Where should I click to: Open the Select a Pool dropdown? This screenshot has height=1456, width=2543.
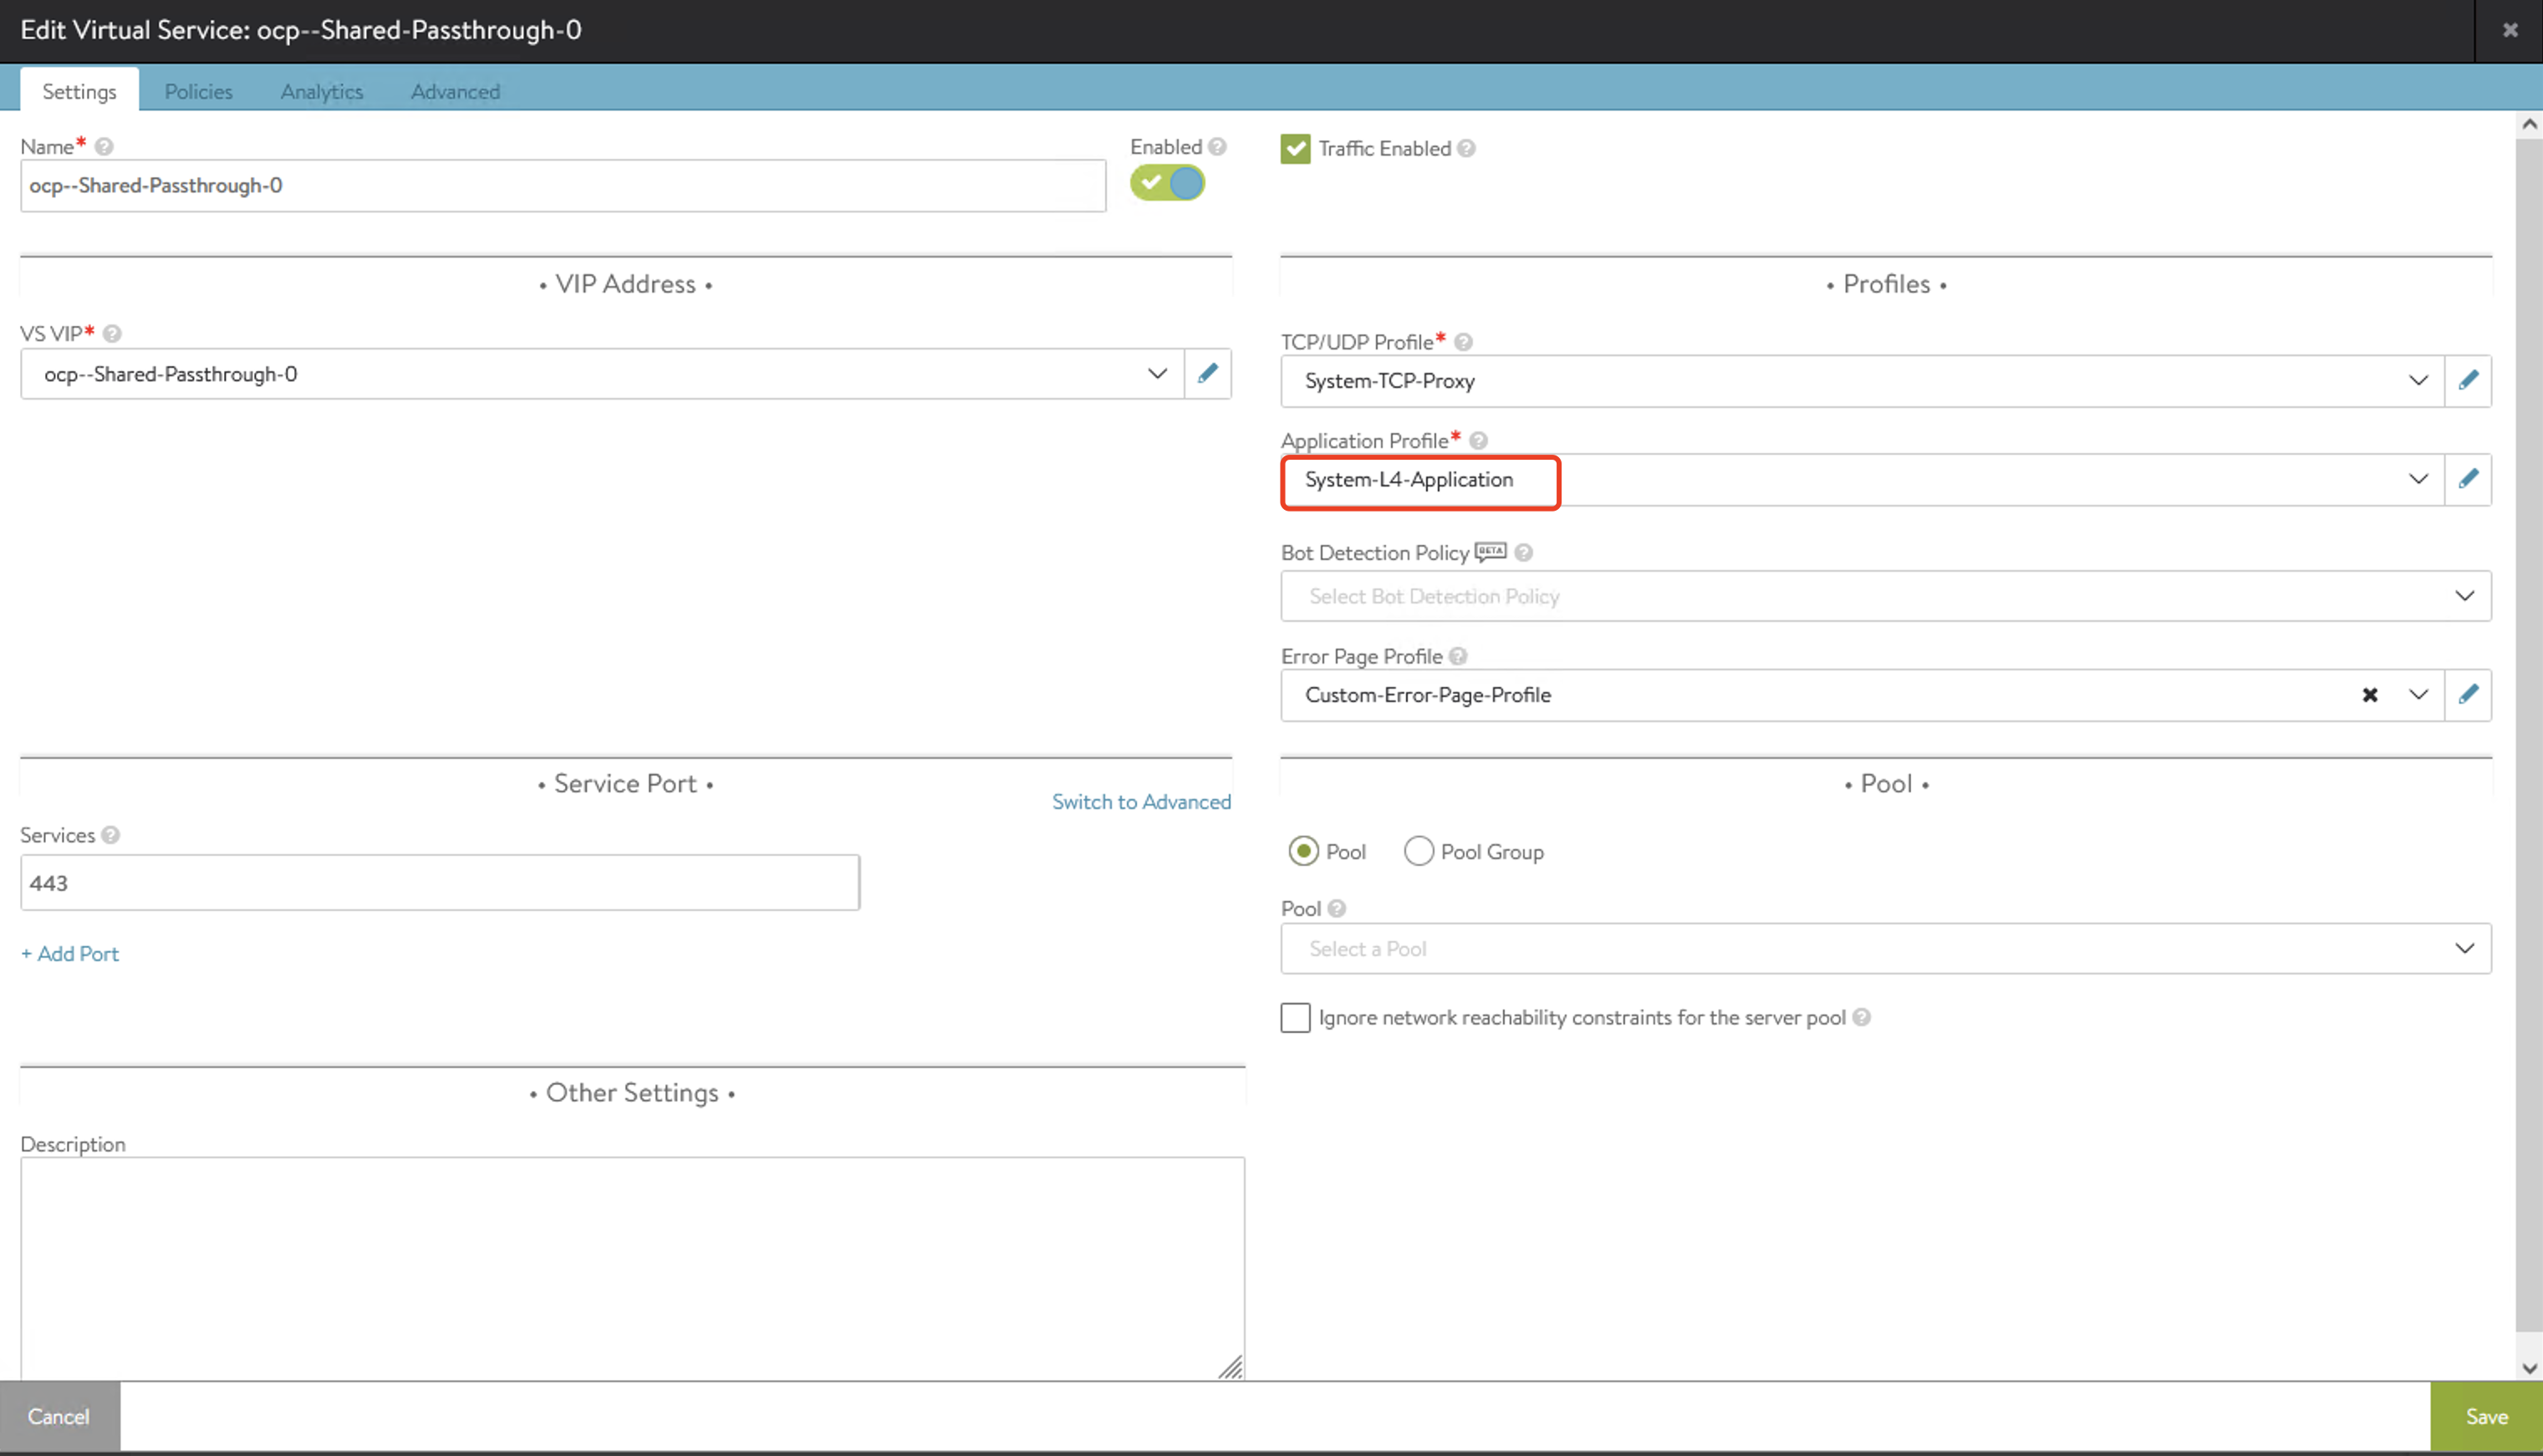(x=1885, y=949)
